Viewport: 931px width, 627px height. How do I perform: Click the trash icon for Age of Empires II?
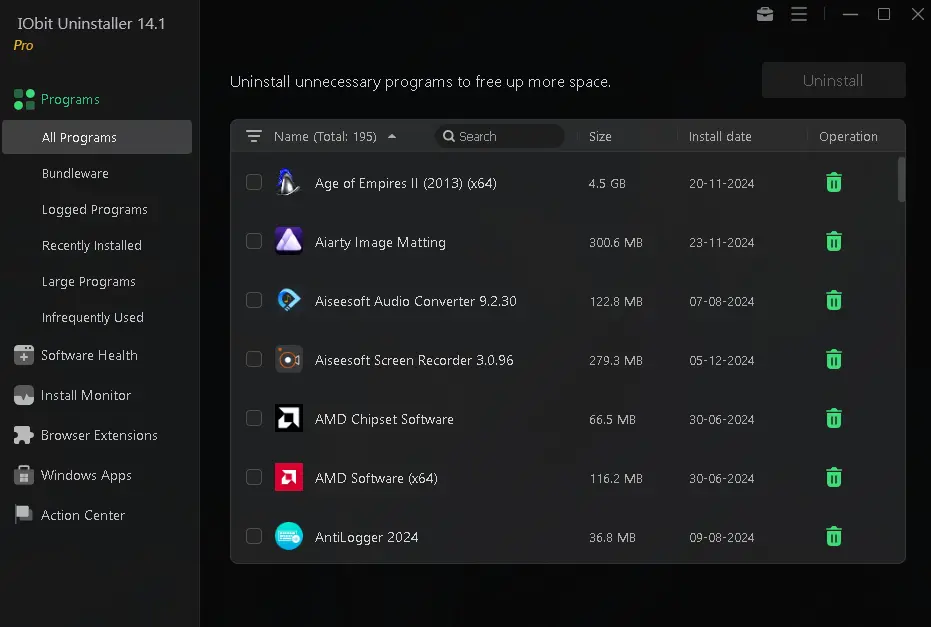click(x=833, y=183)
